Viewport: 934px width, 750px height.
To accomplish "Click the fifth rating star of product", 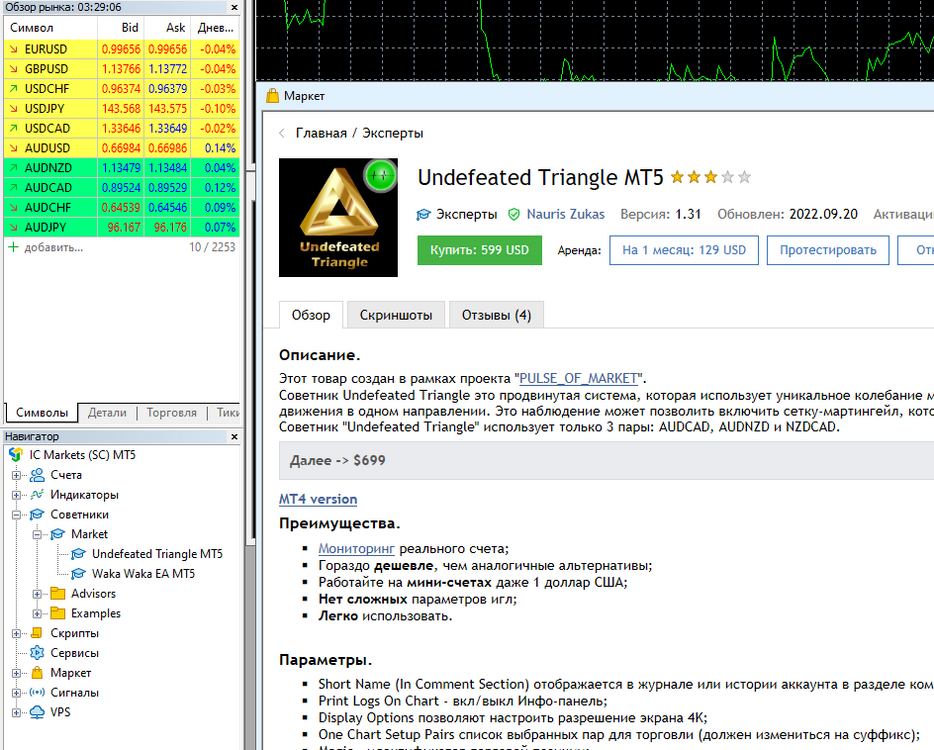I will click(744, 177).
